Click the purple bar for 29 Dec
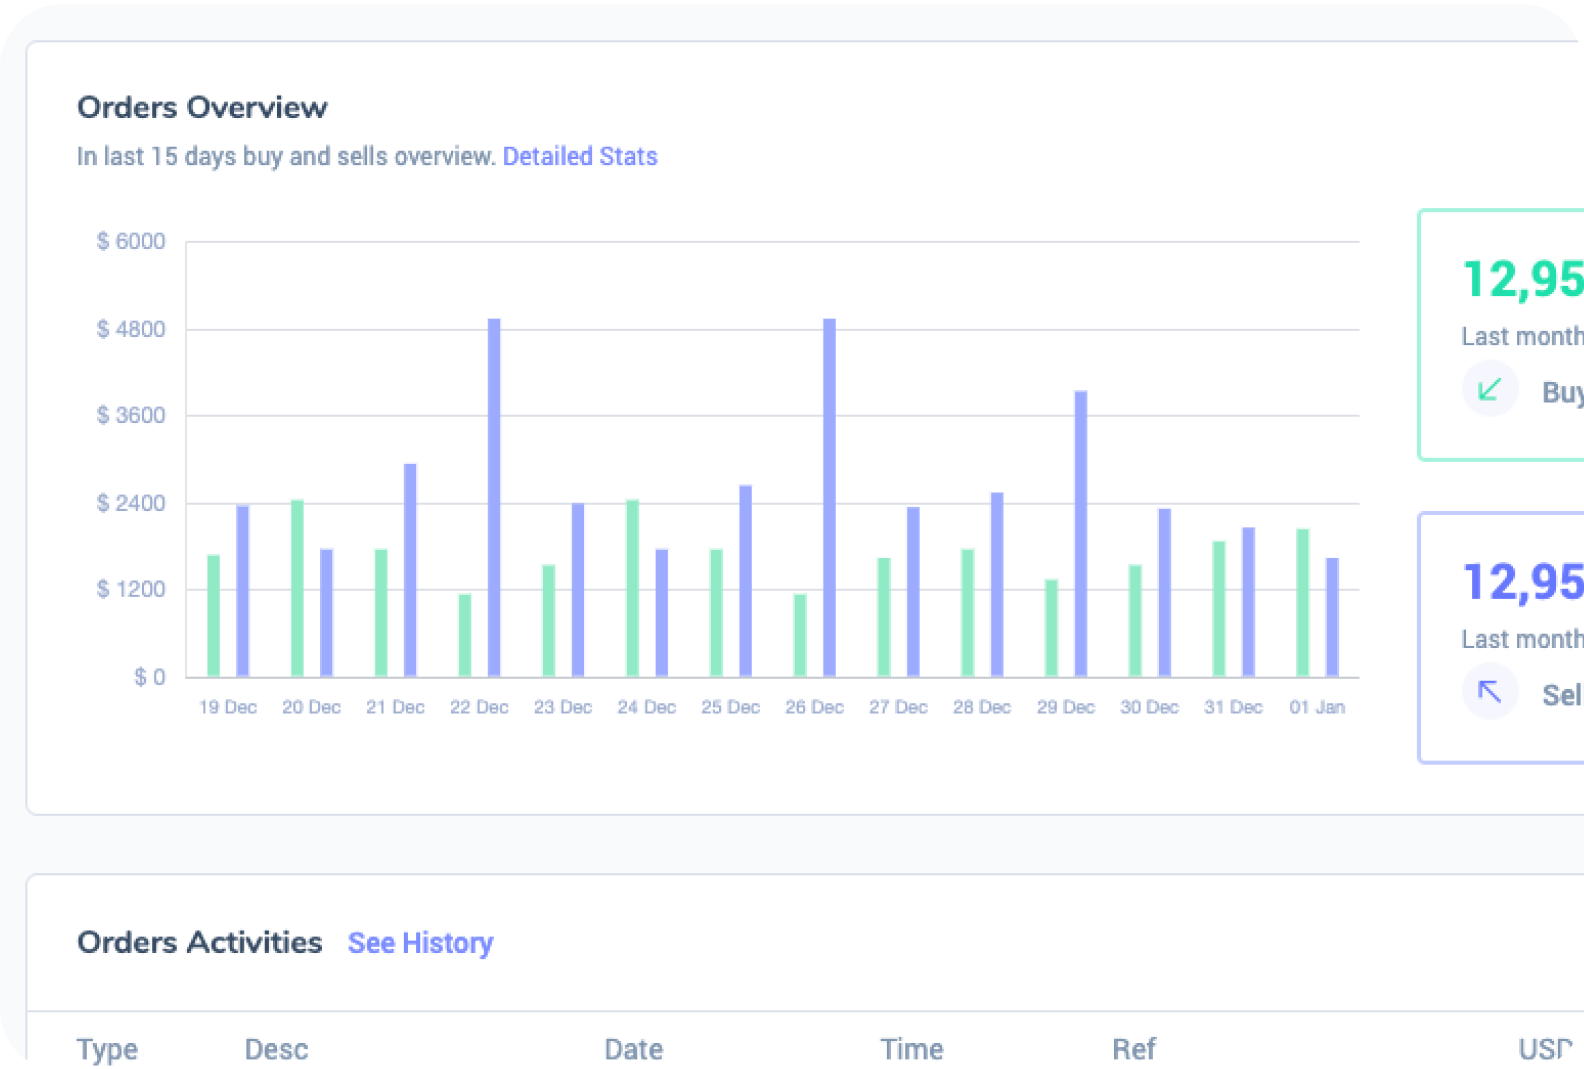This screenshot has width=1584, height=1069. (x=1081, y=533)
